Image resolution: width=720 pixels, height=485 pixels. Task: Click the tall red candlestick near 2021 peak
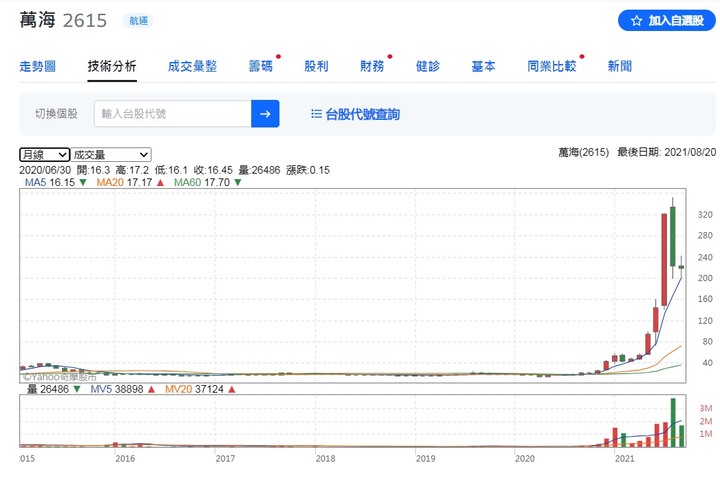pos(664,259)
